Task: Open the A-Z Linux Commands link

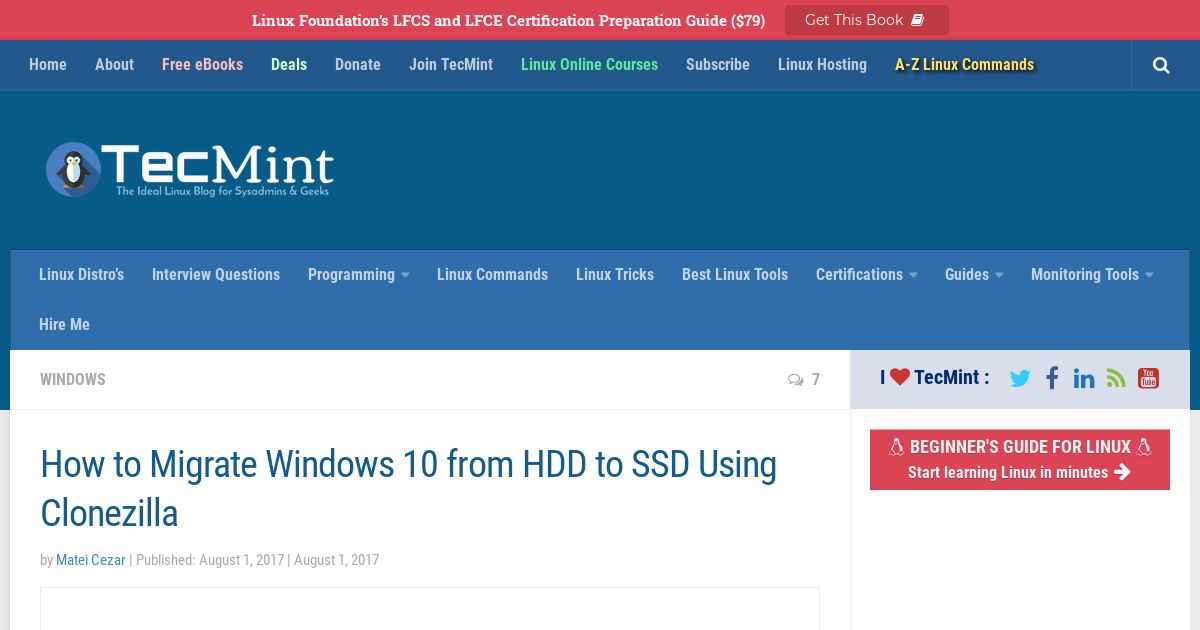Action: point(964,64)
